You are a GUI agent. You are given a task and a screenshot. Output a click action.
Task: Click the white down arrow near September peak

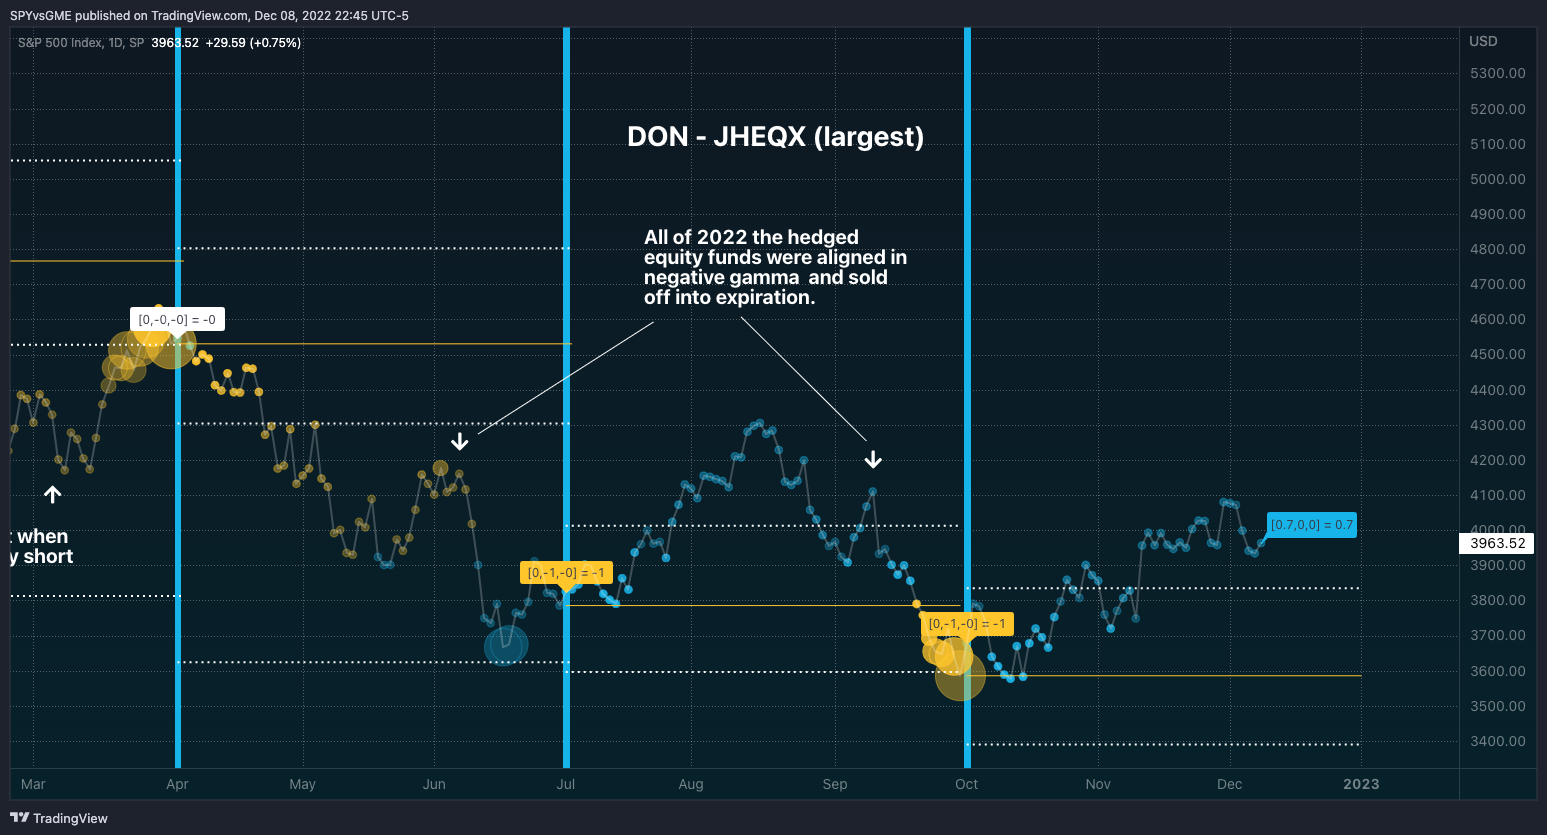[x=874, y=459]
